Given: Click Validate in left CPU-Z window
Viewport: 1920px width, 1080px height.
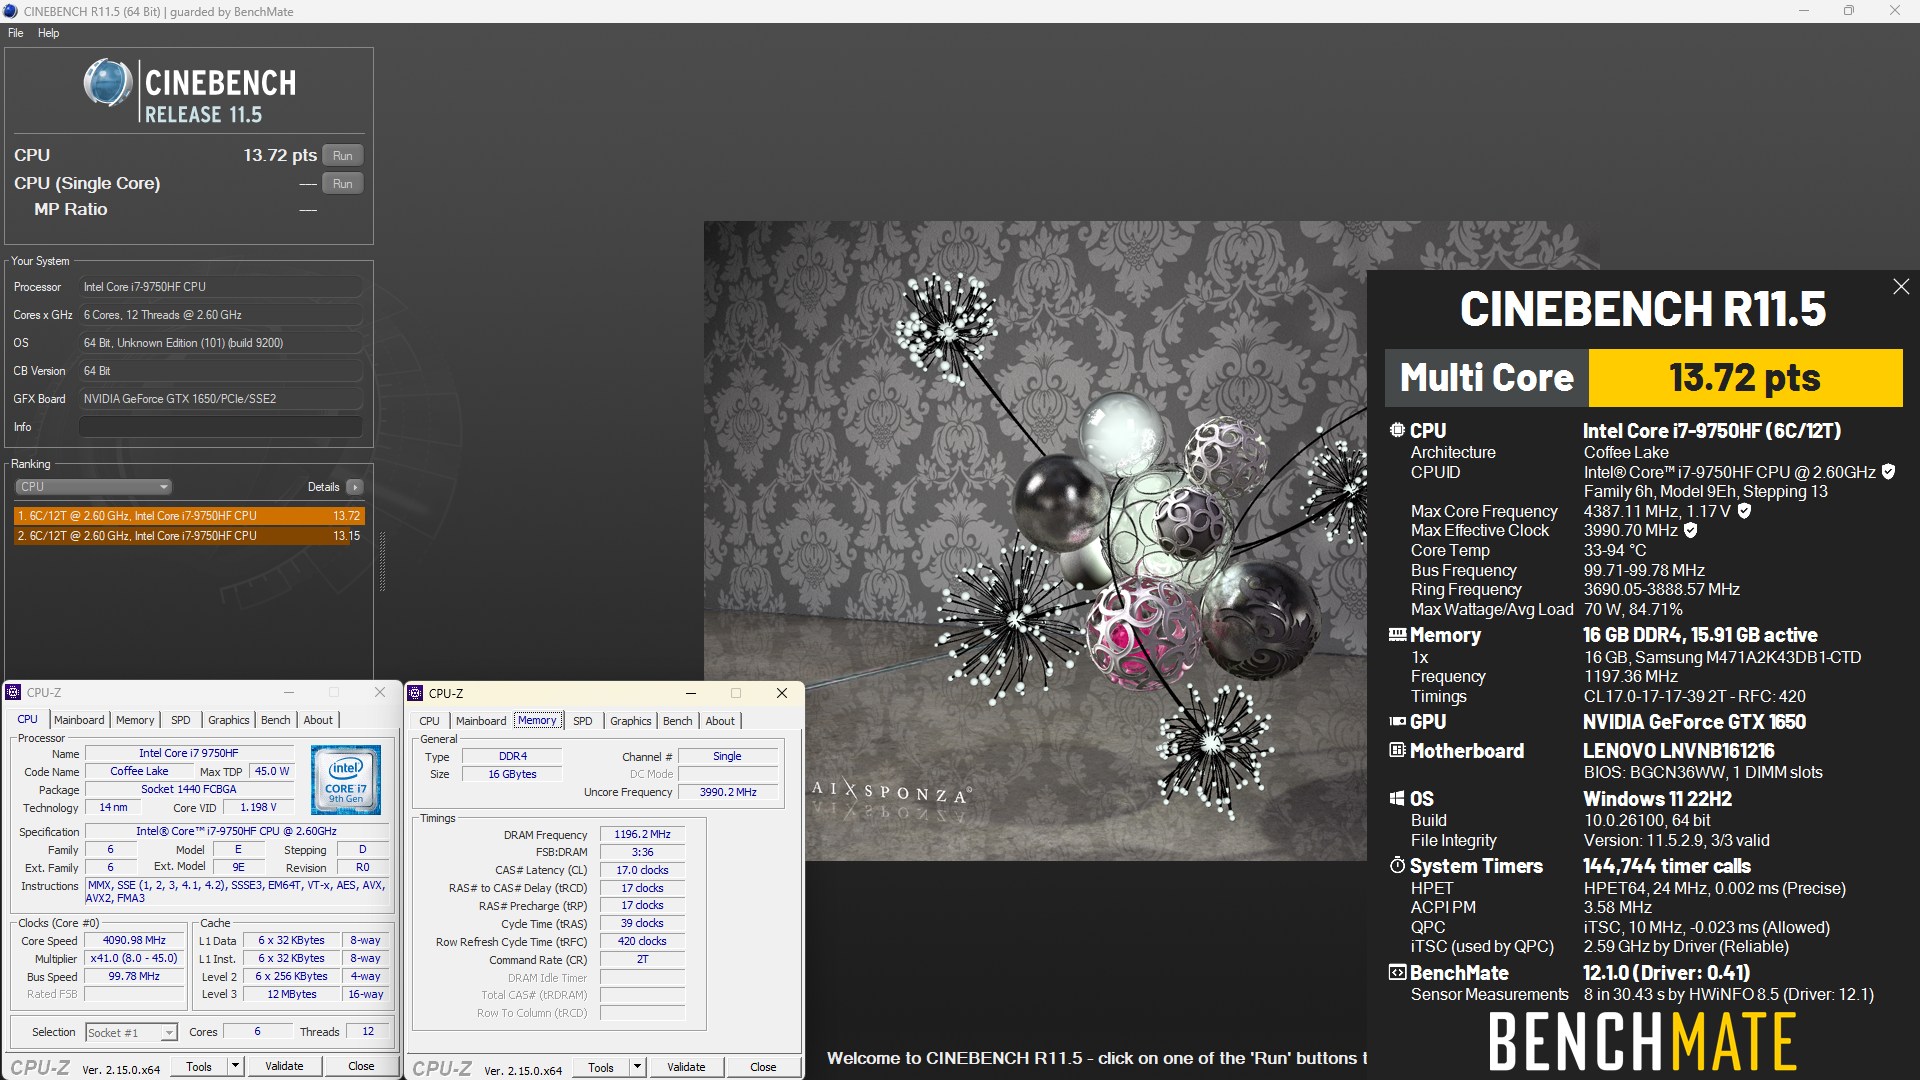Looking at the screenshot, I should pyautogui.click(x=284, y=1067).
